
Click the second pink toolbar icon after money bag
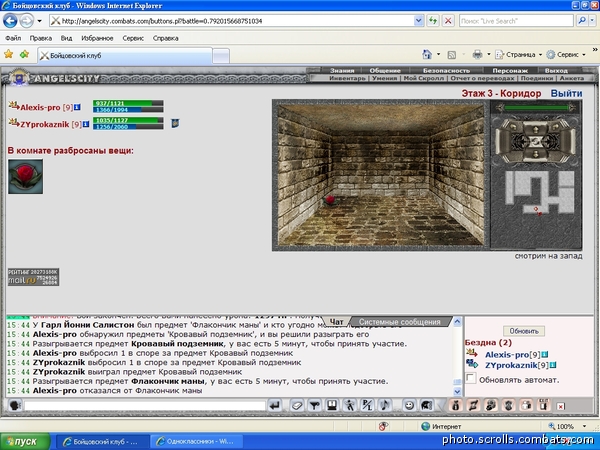tap(473, 405)
